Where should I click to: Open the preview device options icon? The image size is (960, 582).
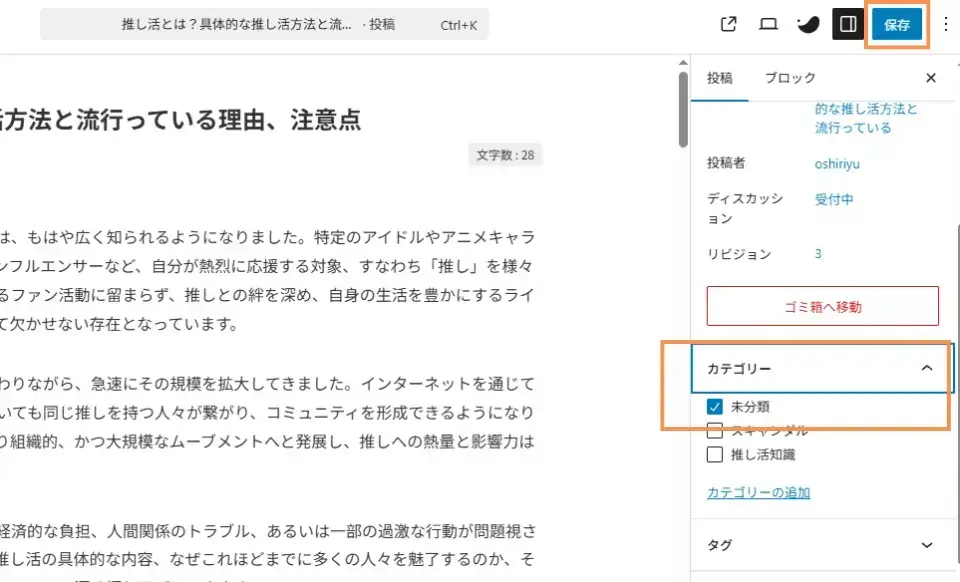767,22
